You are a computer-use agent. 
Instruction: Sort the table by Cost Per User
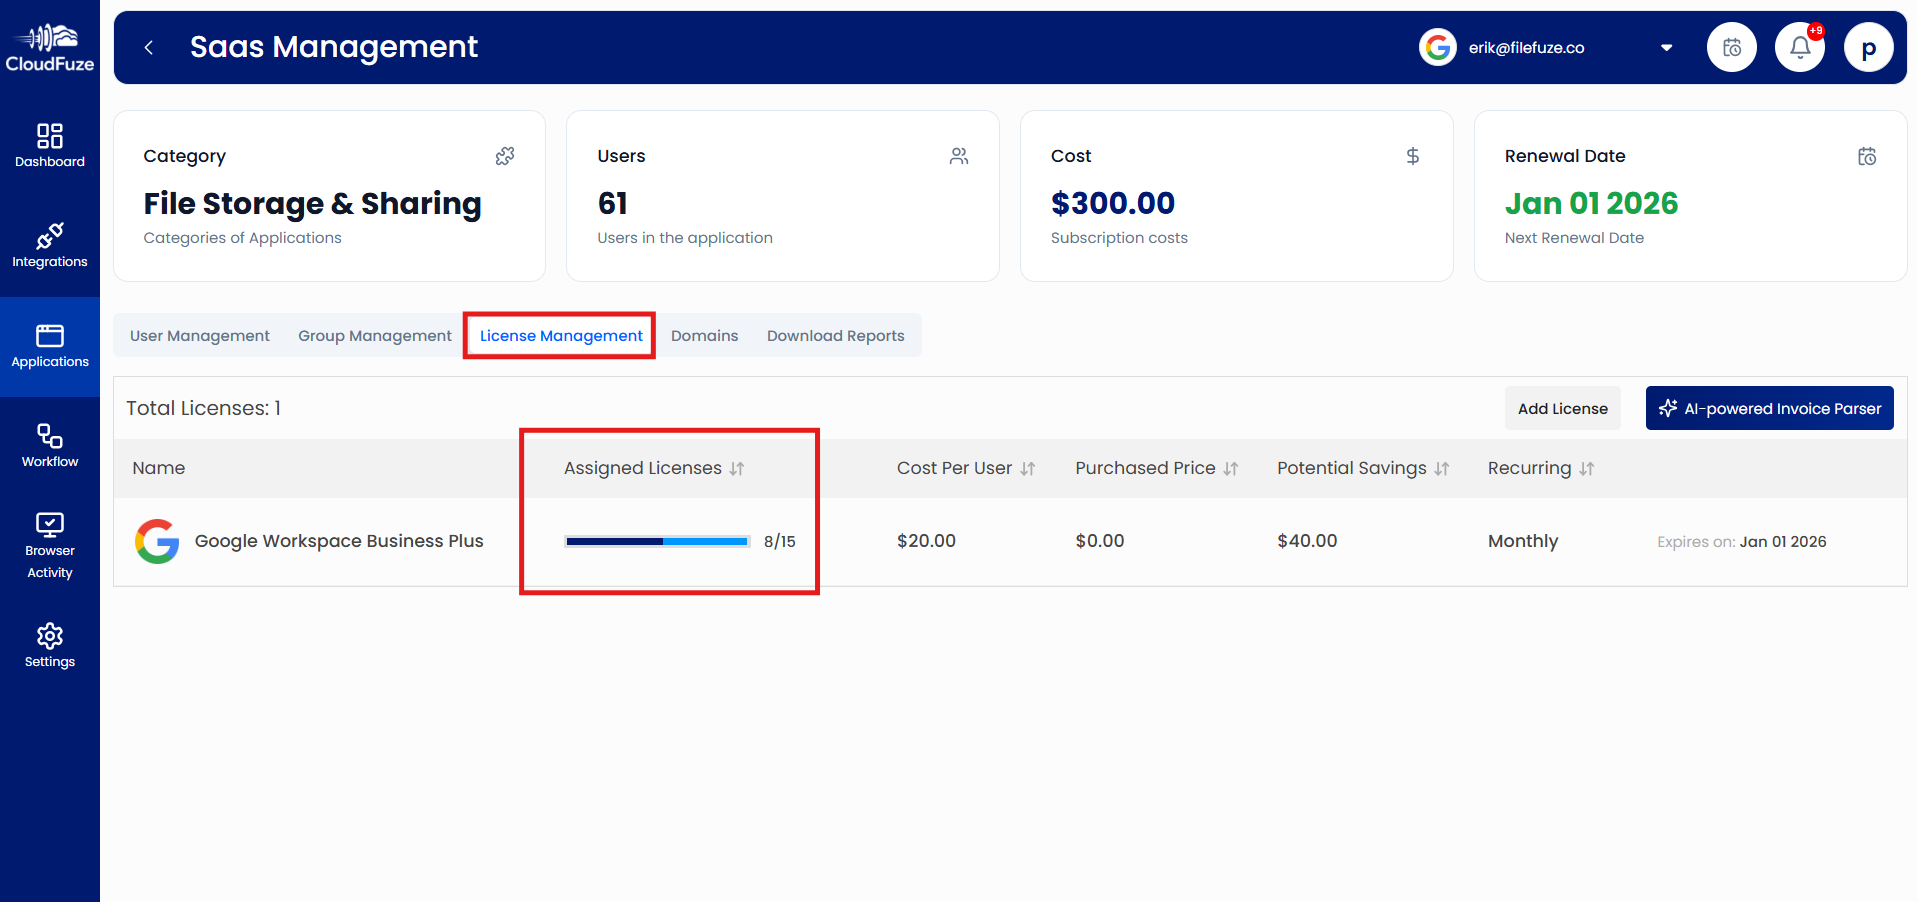[1028, 467]
